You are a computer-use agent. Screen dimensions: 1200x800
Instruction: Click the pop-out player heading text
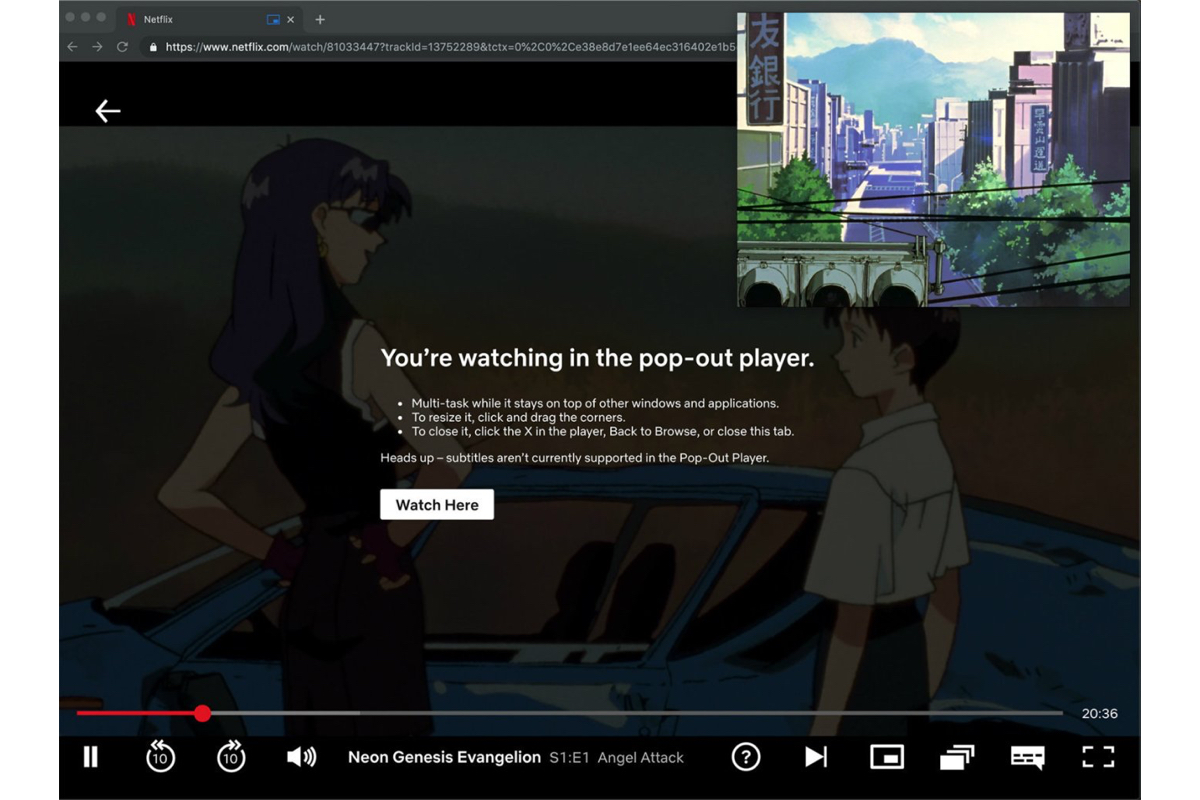tap(597, 359)
